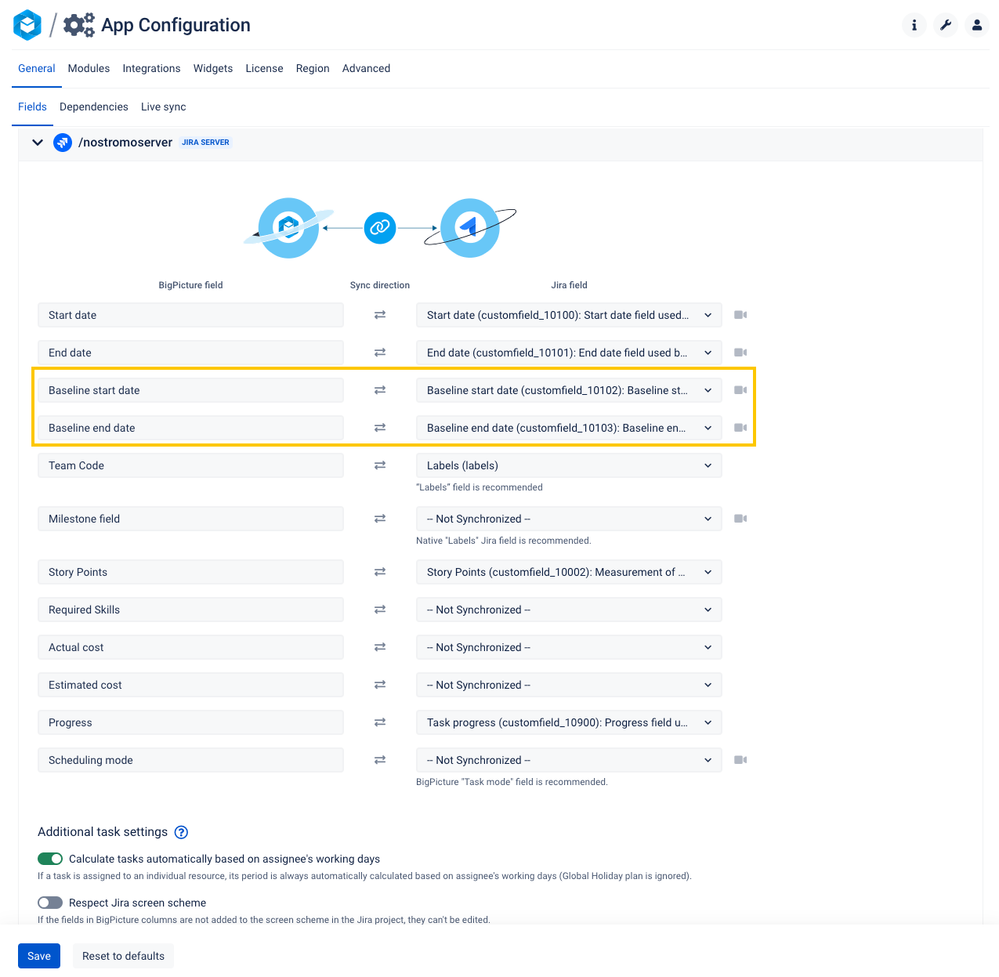The image size is (999, 977).
Task: Click the BigPicture planet icon in diagram
Action: click(289, 228)
